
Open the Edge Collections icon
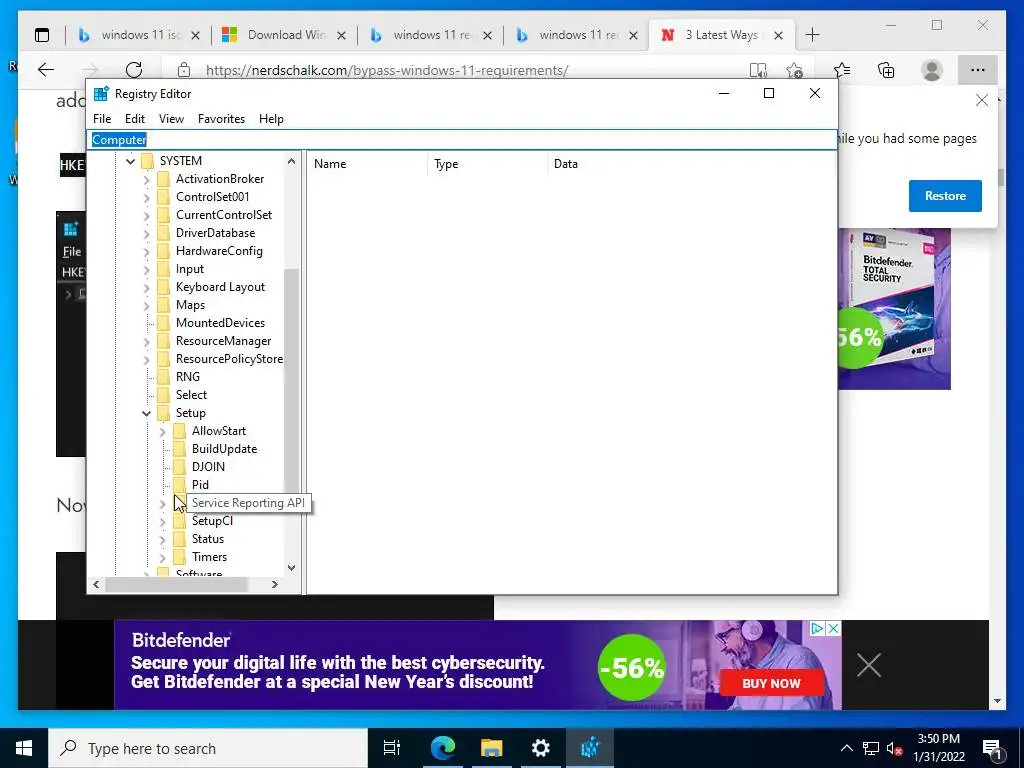point(886,70)
